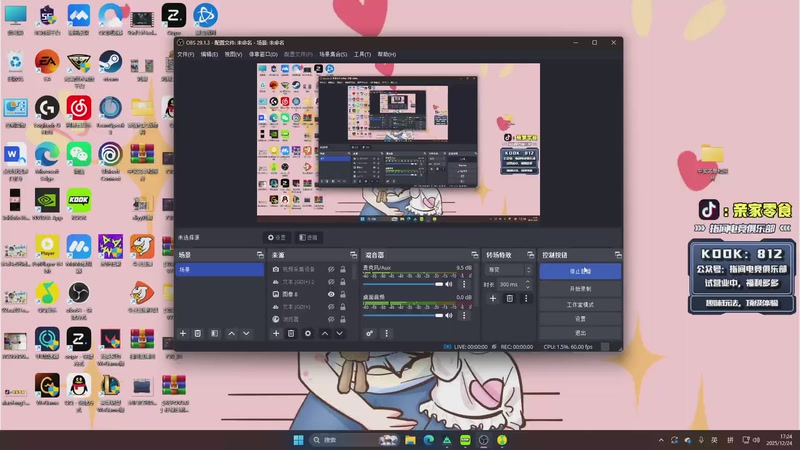Viewport: 800px width, 450px height.
Task: Remove selected scene with the trash icon
Action: point(197,333)
